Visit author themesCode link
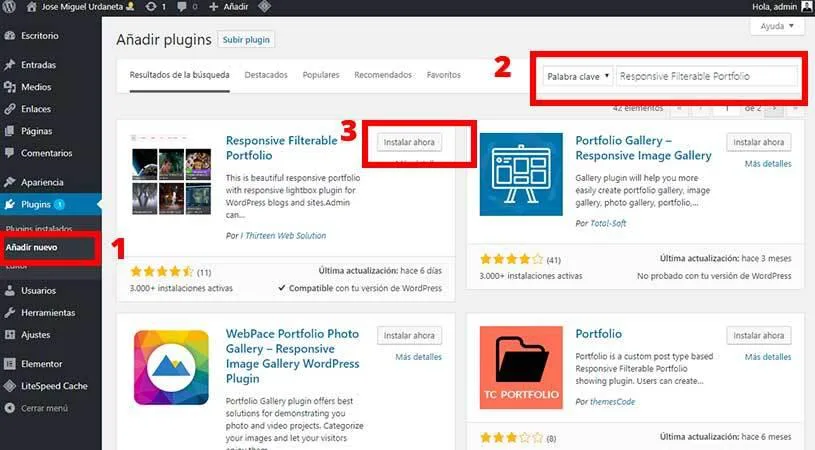 pyautogui.click(x=612, y=402)
